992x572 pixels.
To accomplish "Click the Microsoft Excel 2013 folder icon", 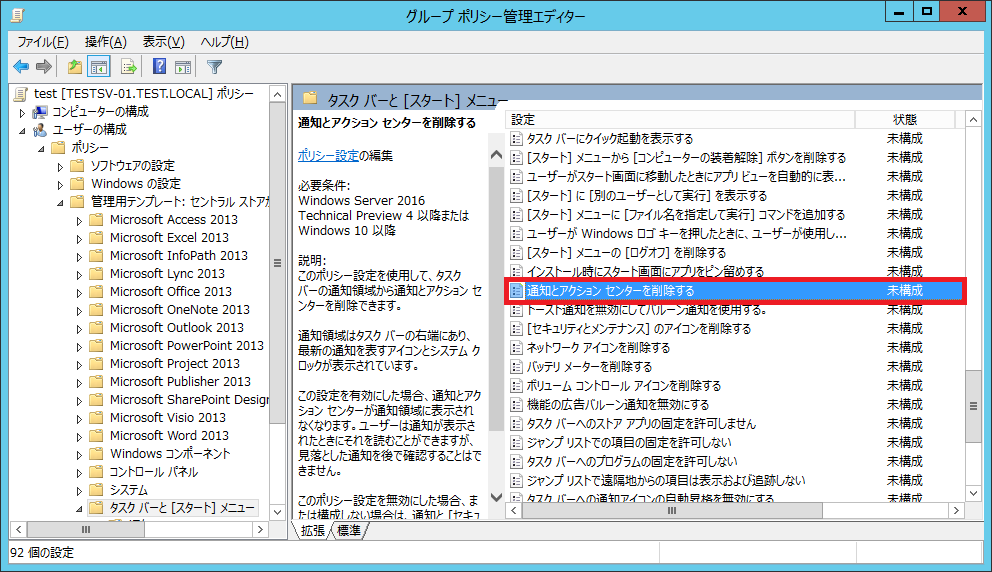I will tap(96, 237).
